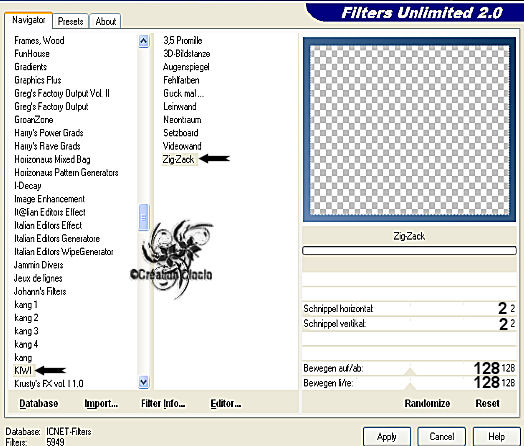The height and width of the screenshot is (446, 524).
Task: Select Greg's Factory Output Vol. II
Action: (x=62, y=93)
